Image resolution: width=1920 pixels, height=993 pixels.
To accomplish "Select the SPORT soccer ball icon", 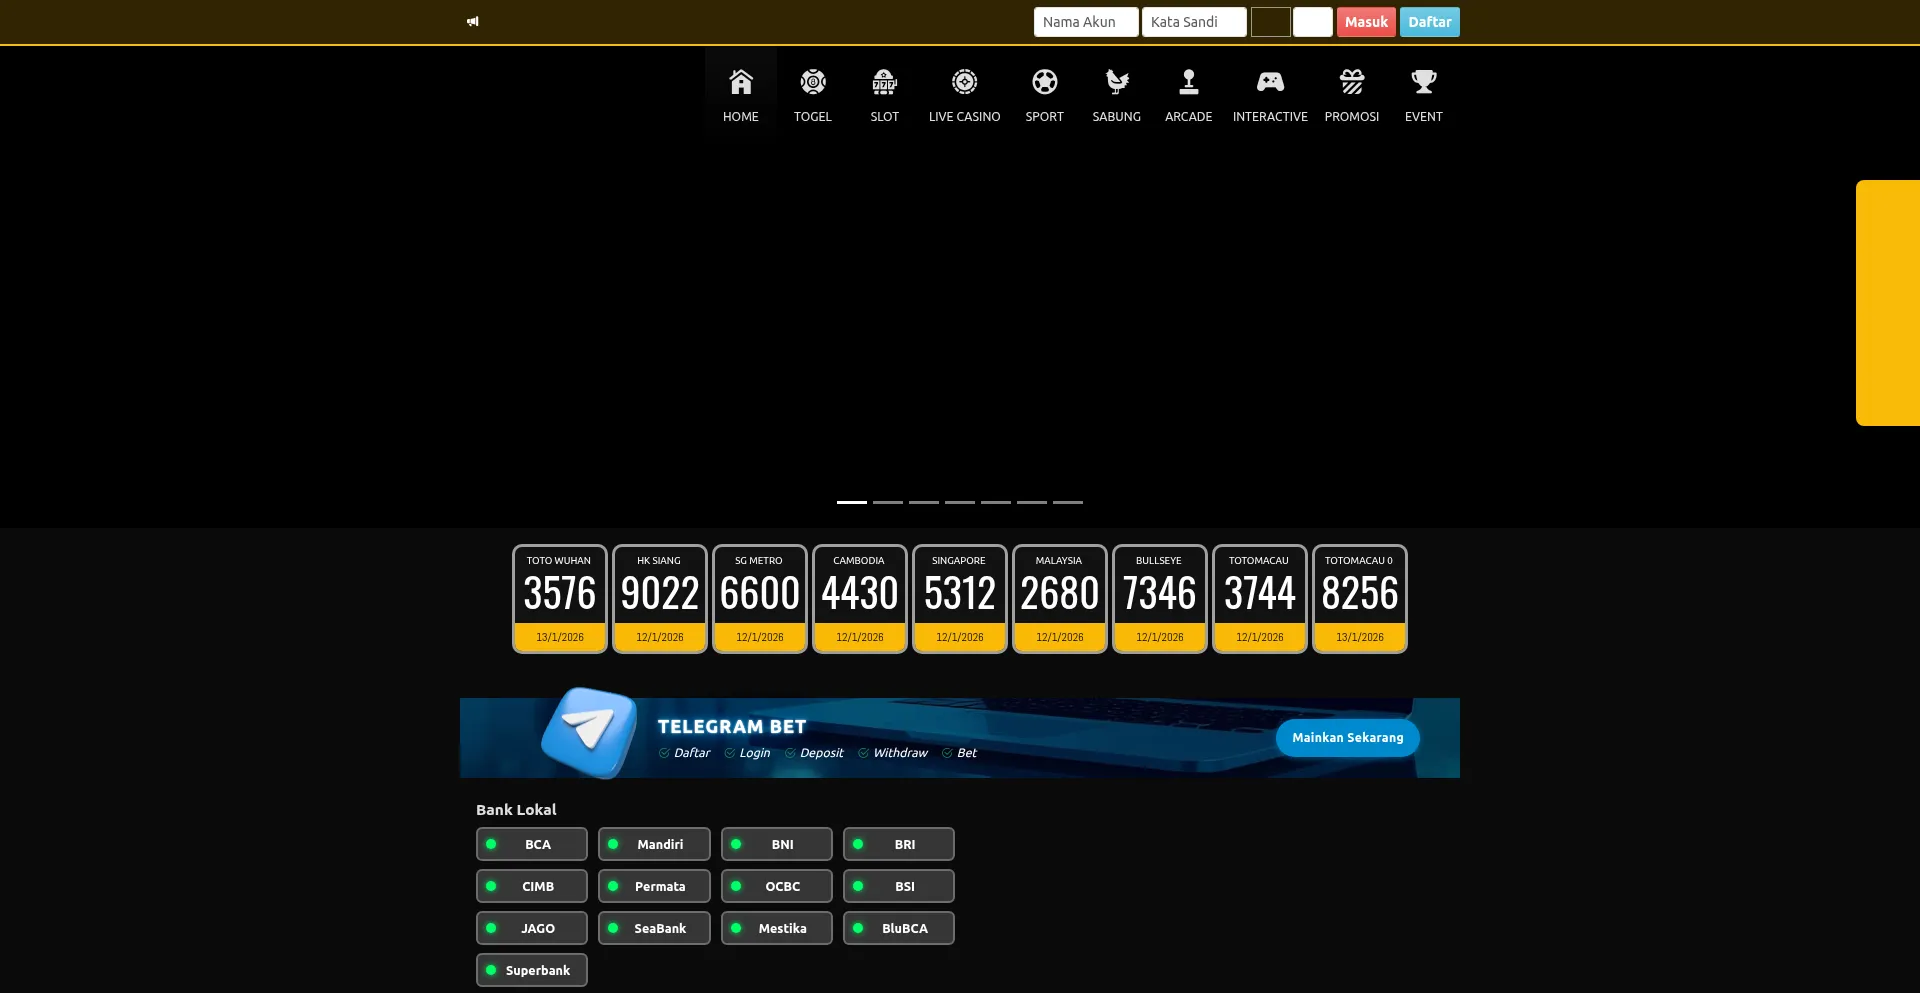I will 1044,82.
